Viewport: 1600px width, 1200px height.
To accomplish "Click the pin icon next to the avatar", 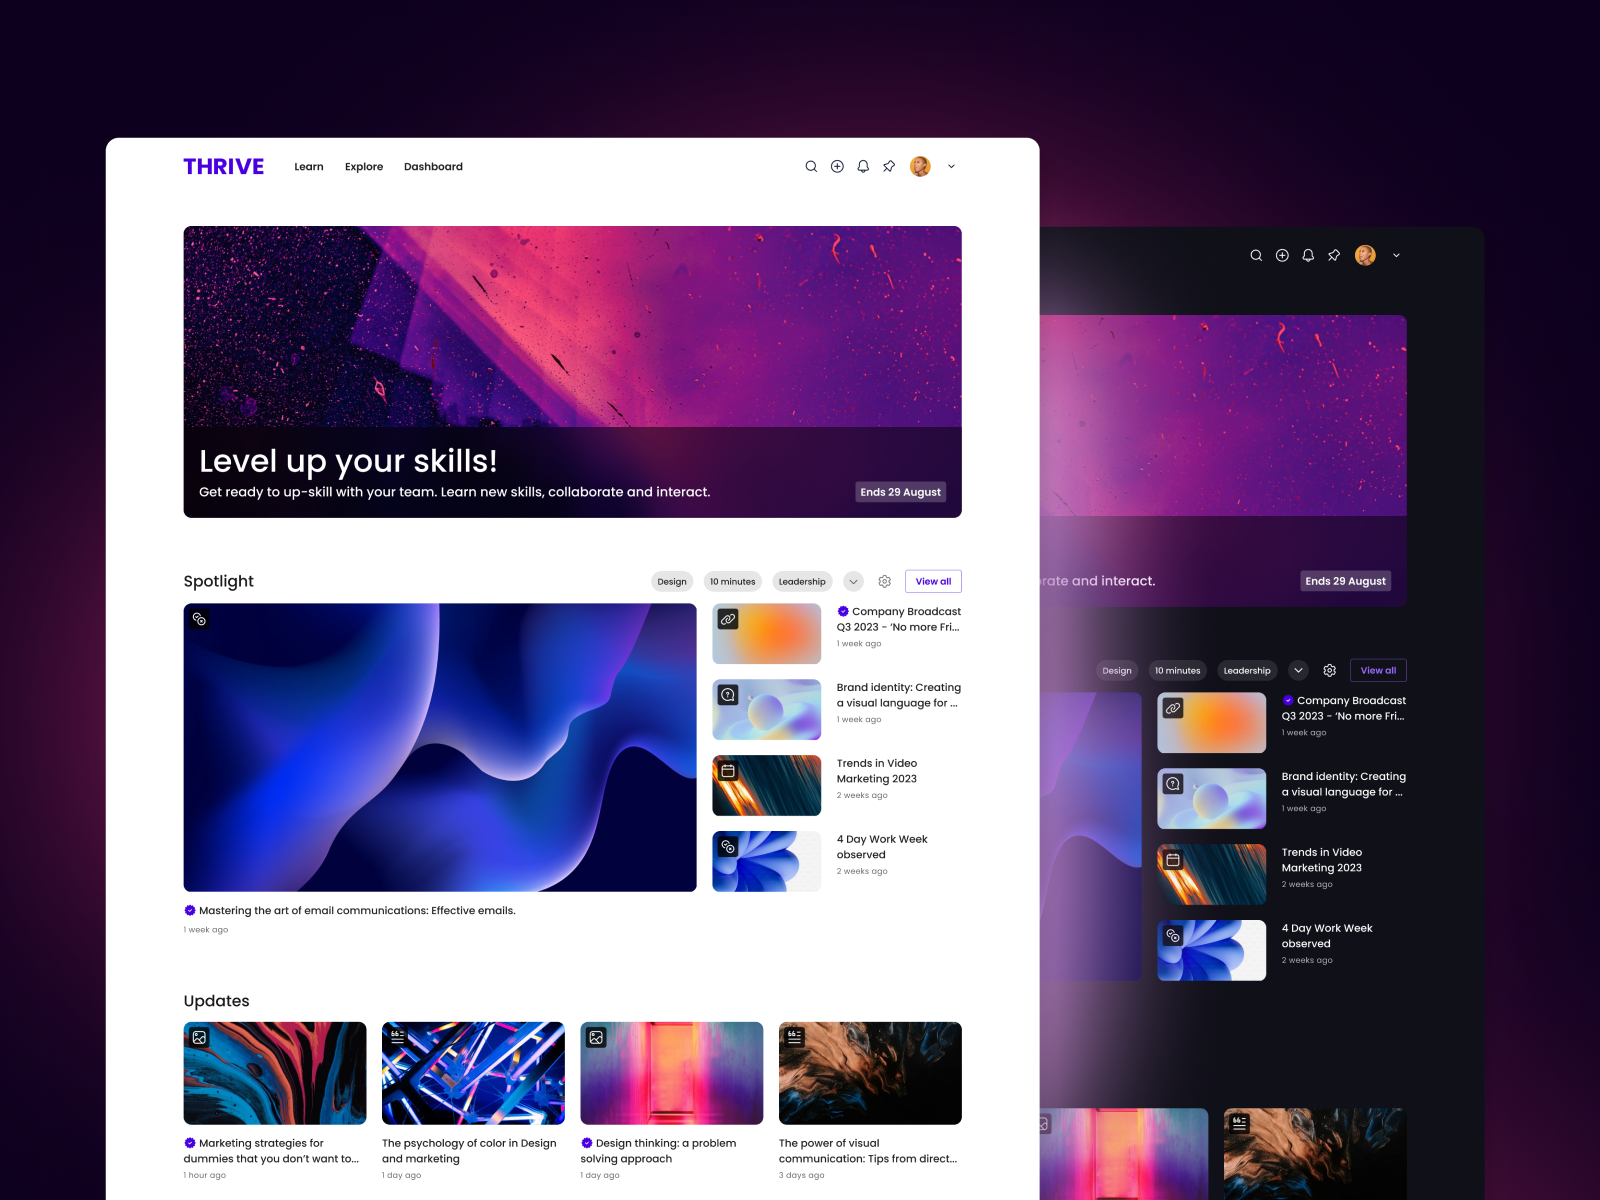I will 888,166.
